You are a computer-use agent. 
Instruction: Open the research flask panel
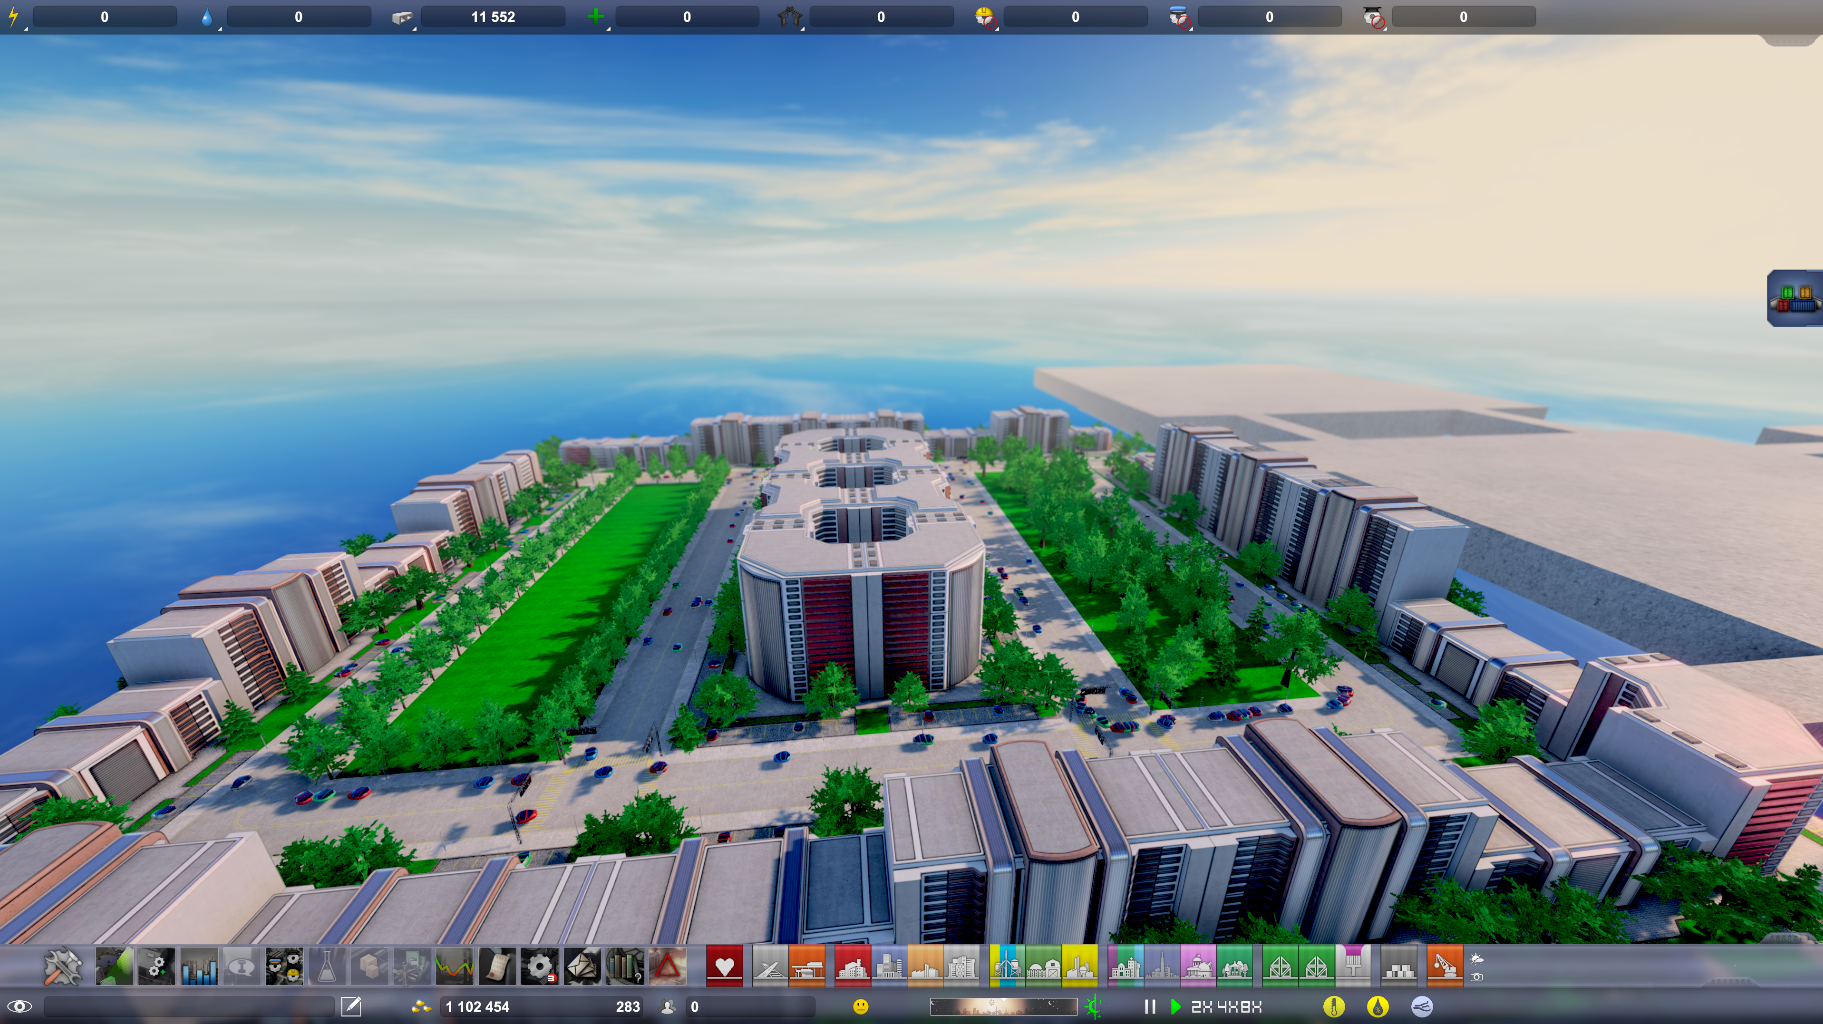pyautogui.click(x=326, y=967)
